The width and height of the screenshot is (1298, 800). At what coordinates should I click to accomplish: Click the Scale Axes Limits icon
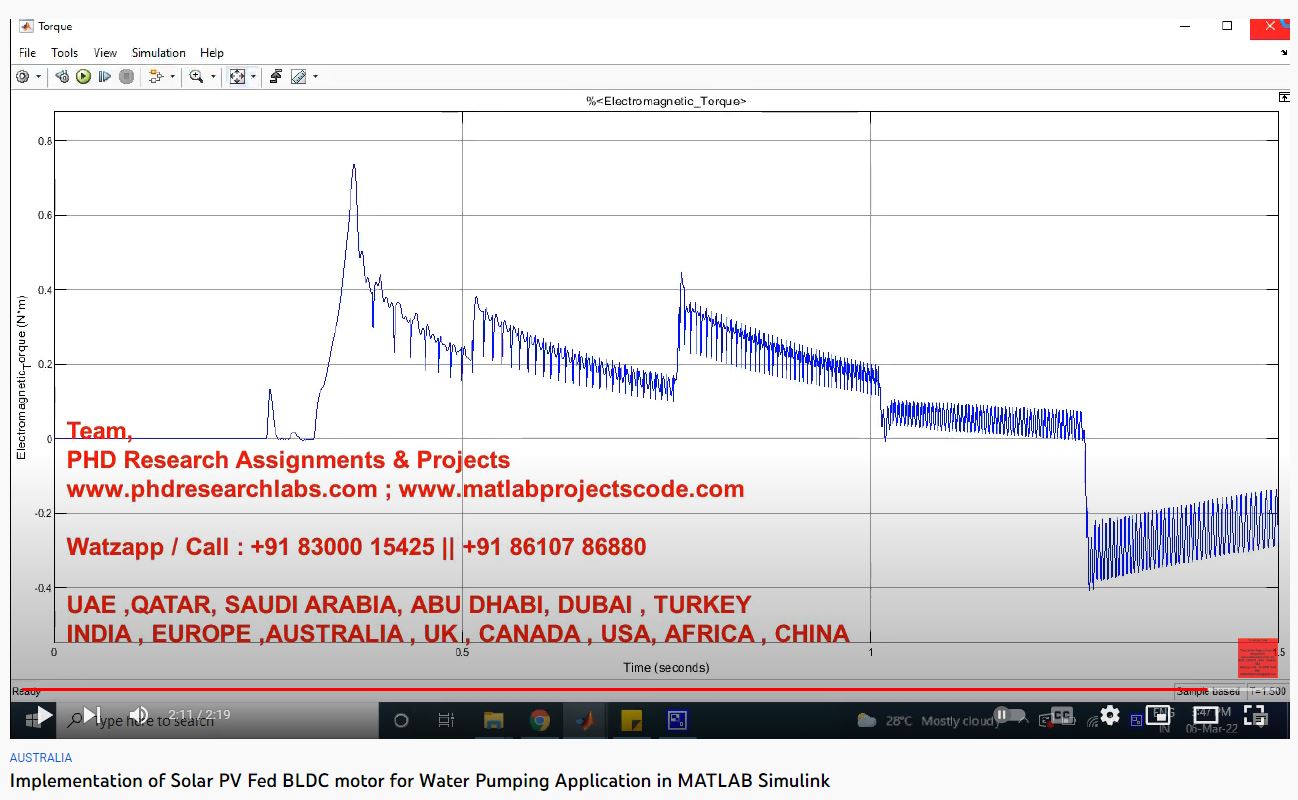pos(237,76)
